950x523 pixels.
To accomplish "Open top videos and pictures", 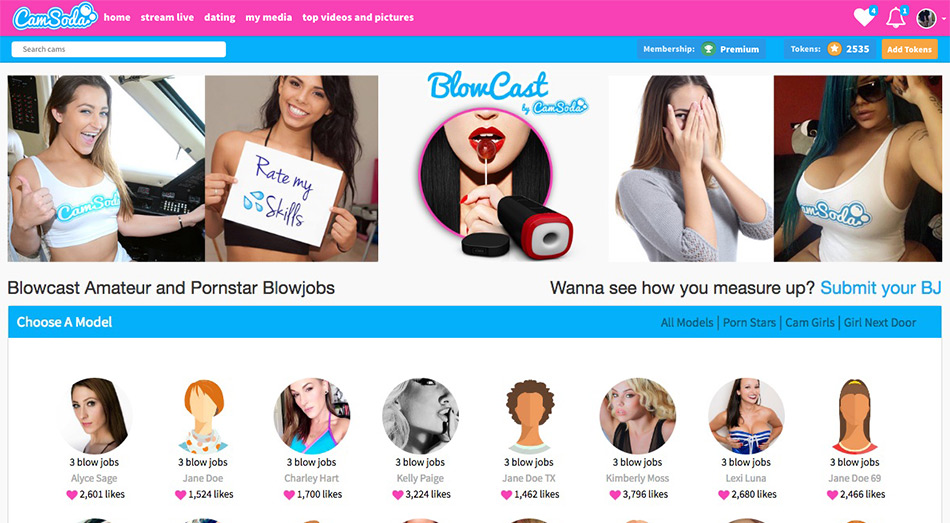I will pyautogui.click(x=358, y=18).
